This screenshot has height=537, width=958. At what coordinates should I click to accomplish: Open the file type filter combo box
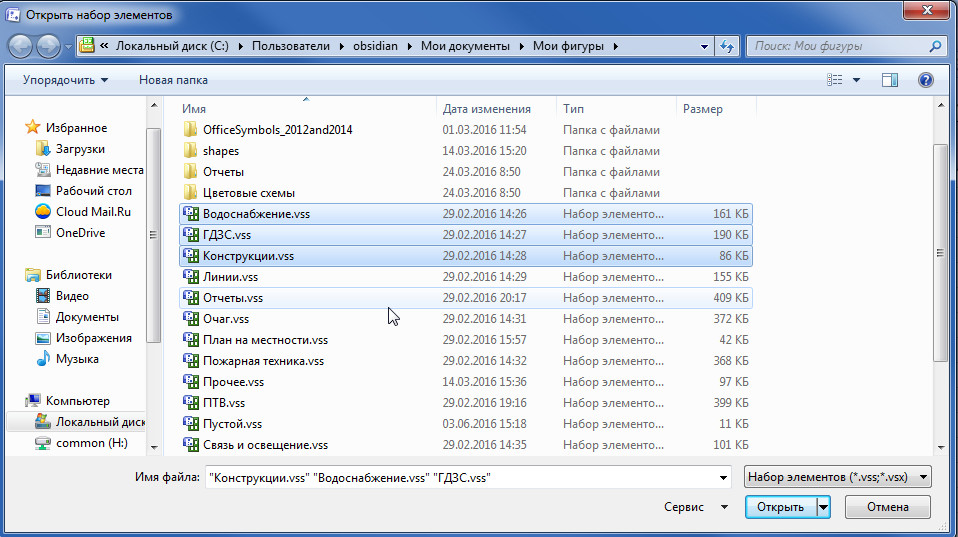tap(837, 477)
